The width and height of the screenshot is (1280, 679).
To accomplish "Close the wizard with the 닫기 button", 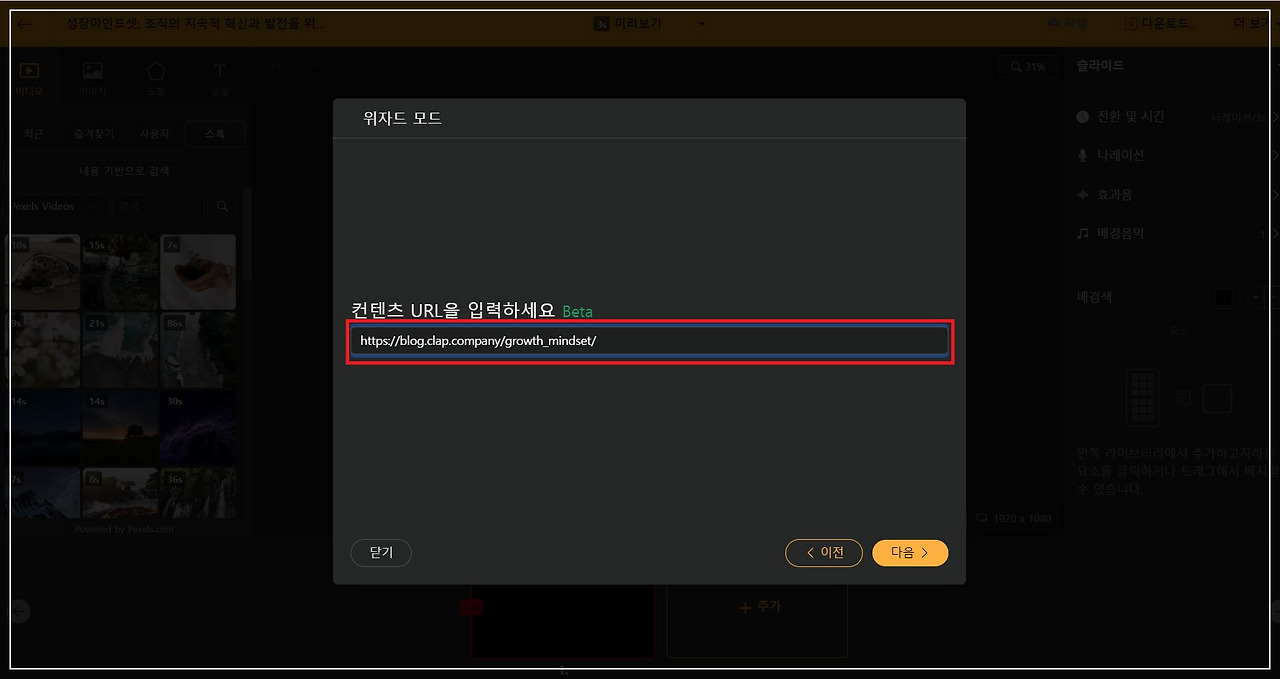I will click(x=381, y=553).
